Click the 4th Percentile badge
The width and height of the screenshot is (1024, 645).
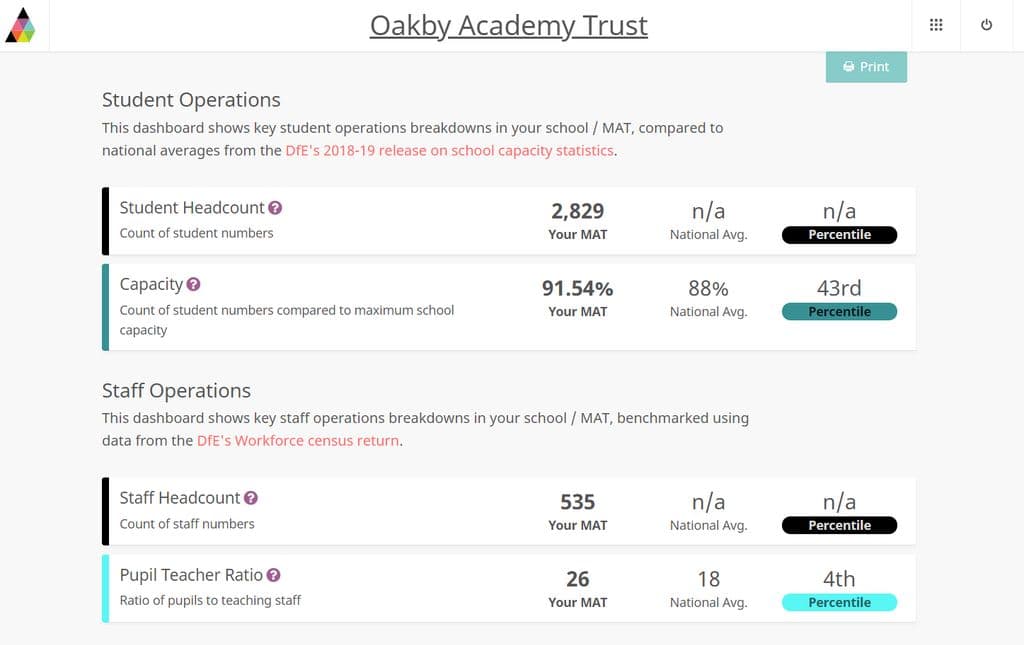tap(839, 602)
